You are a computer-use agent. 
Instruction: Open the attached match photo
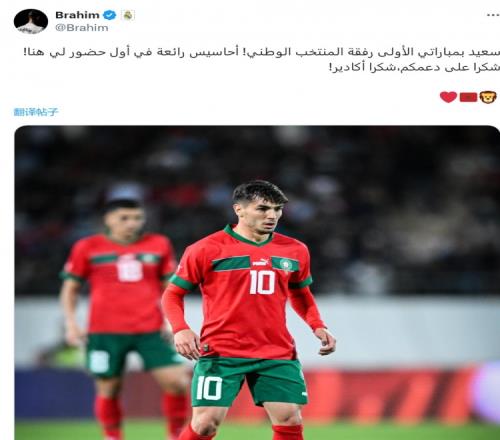257,283
